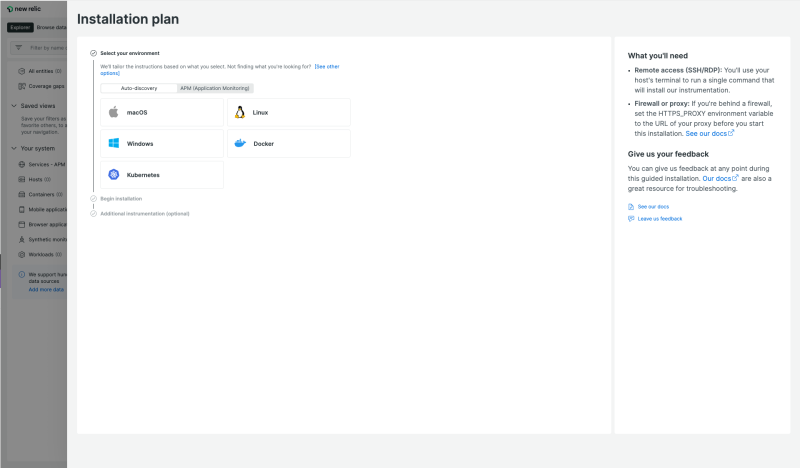Open 'Our docs' link in feedback paragraph
The height and width of the screenshot is (468, 800).
pos(716,179)
